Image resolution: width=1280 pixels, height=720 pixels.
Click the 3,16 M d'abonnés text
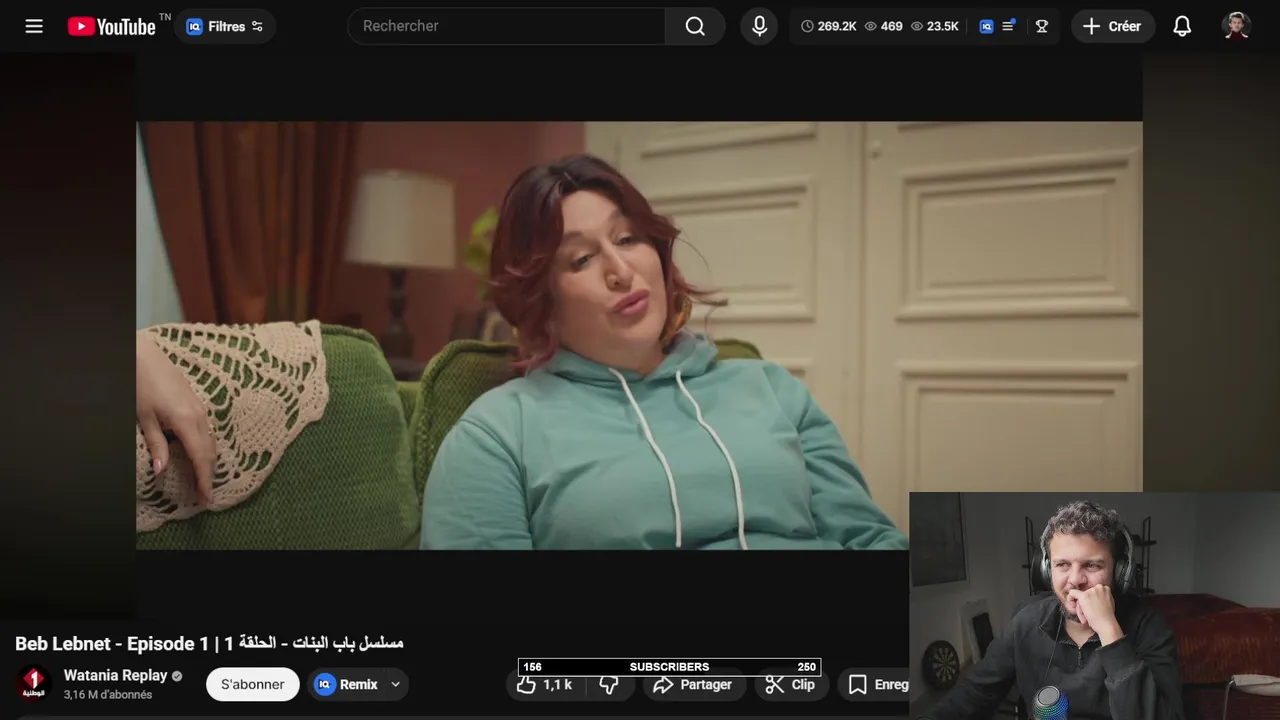pyautogui.click(x=108, y=695)
